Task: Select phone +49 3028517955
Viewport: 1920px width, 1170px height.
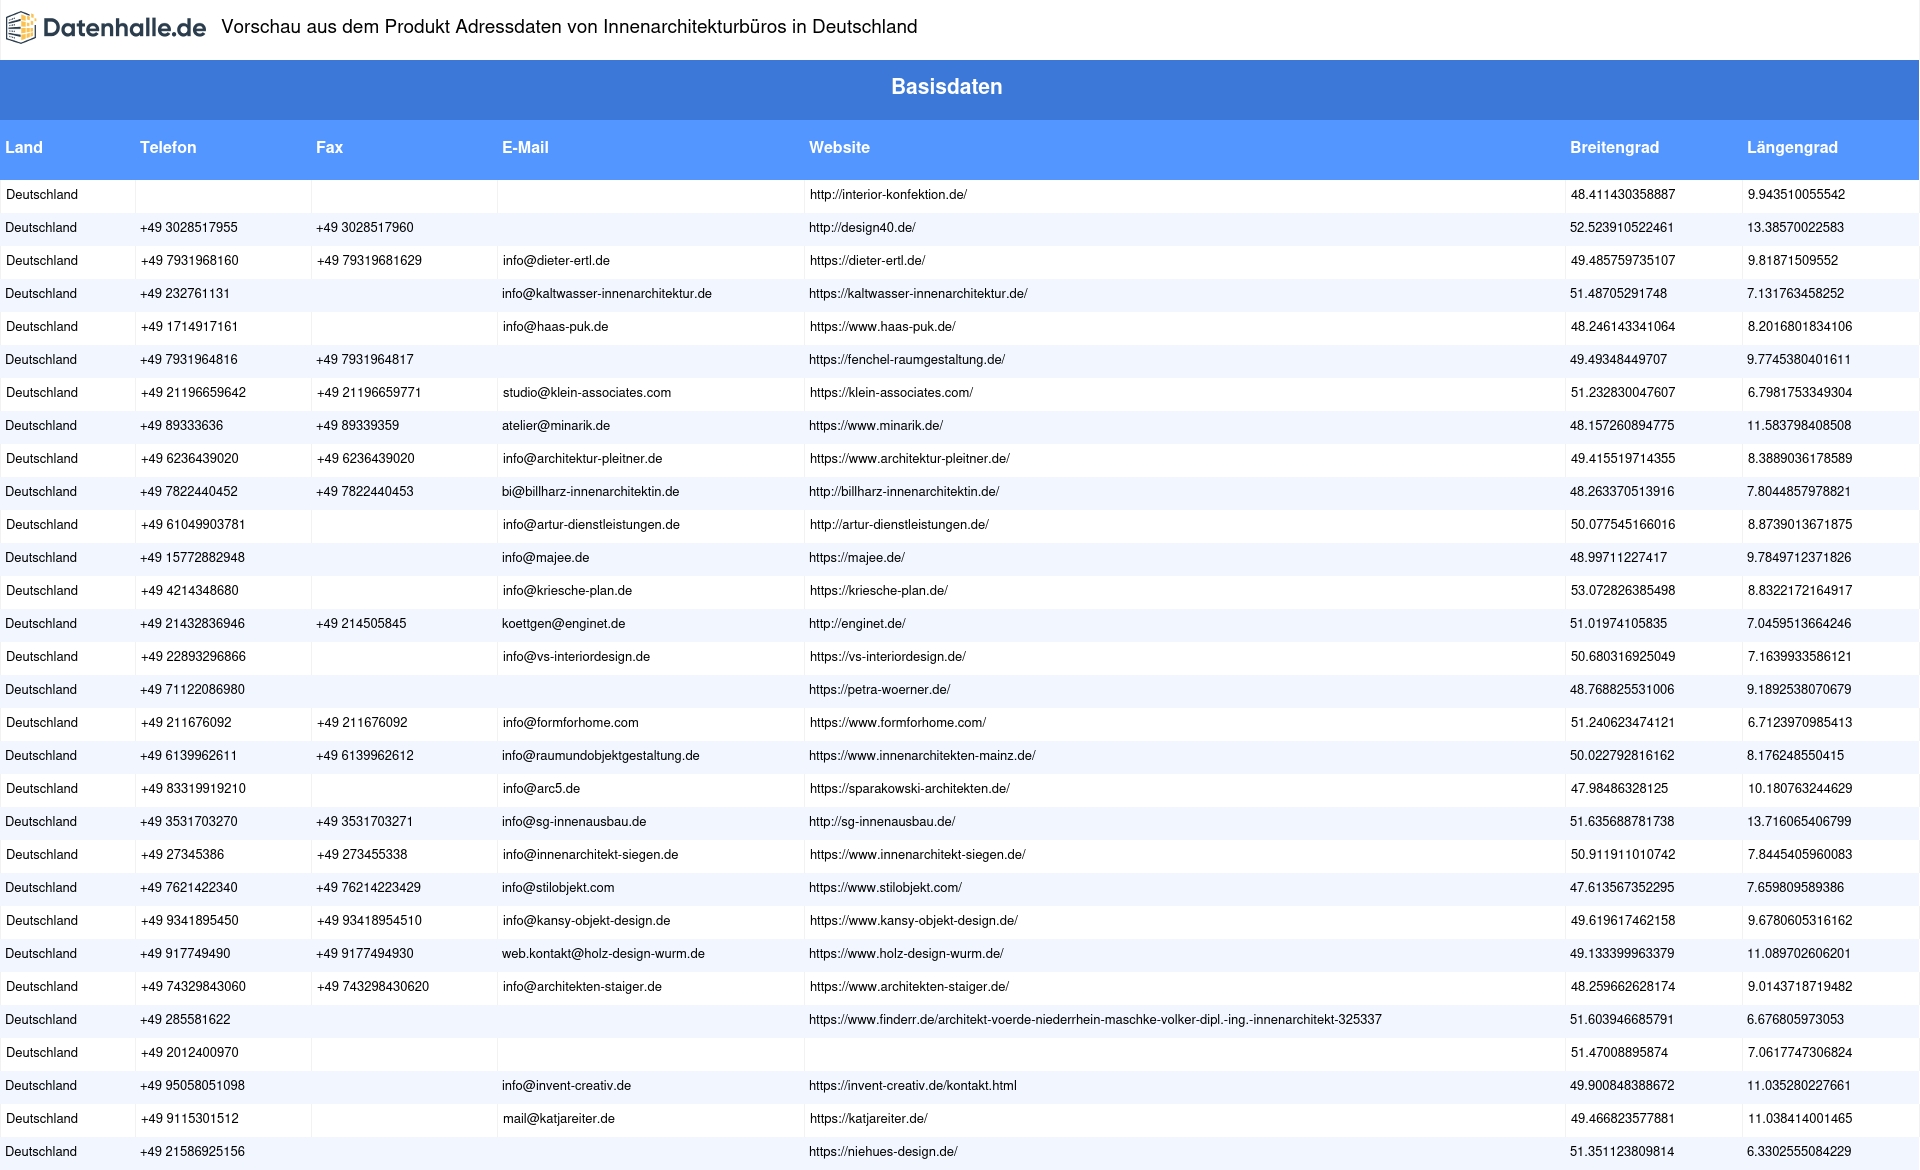Action: coord(189,228)
